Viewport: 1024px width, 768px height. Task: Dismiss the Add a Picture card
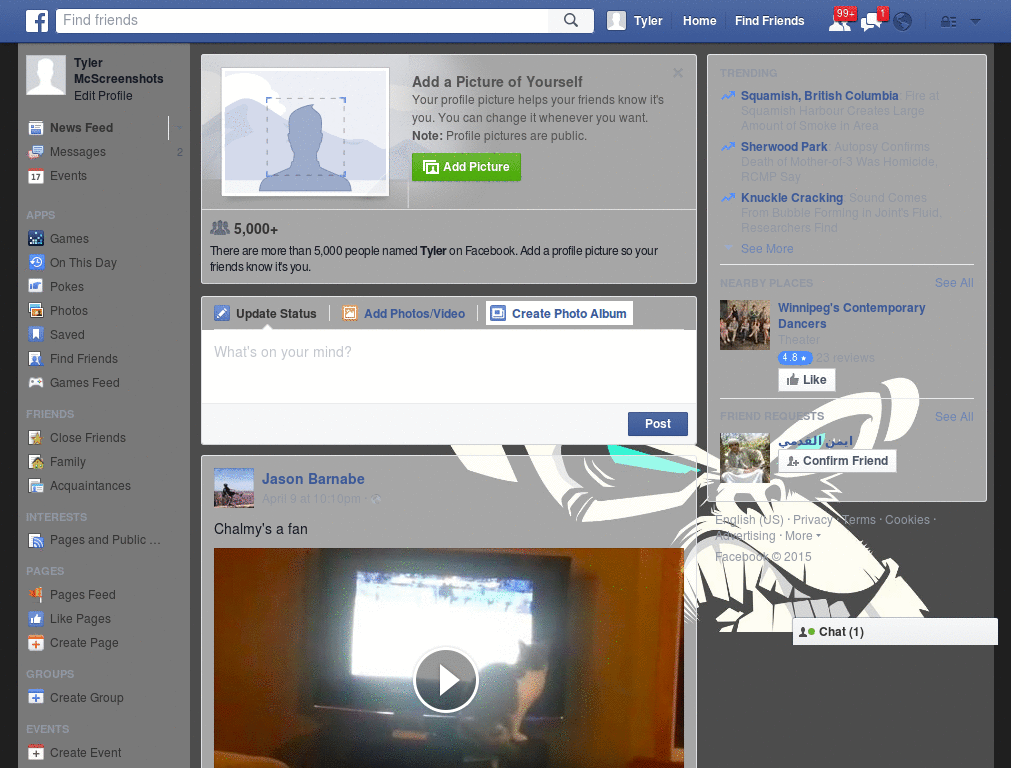tap(678, 73)
